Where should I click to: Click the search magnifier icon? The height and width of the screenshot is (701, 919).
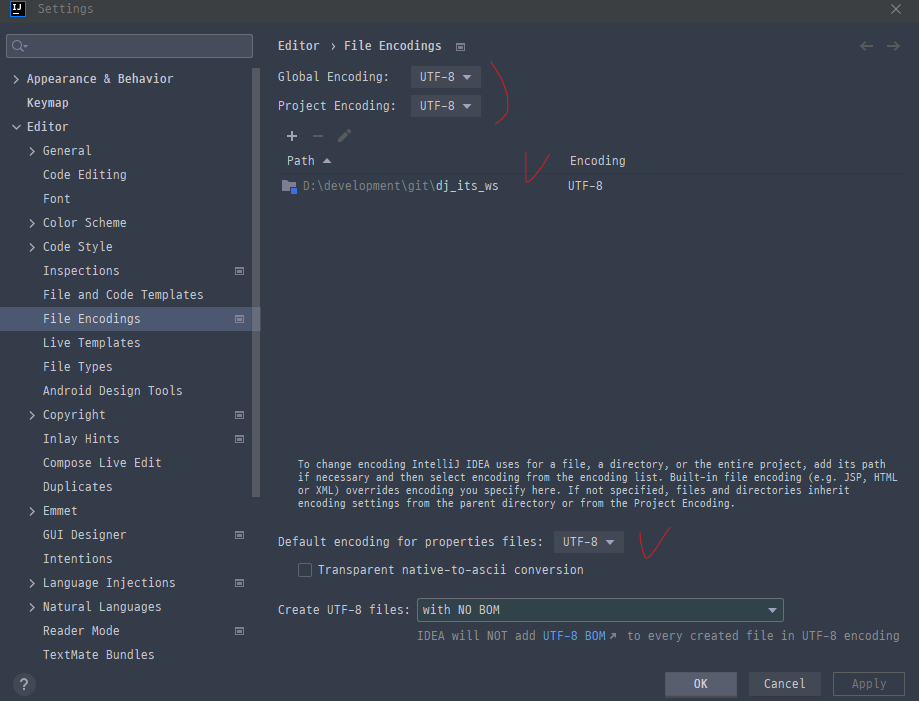[19, 46]
